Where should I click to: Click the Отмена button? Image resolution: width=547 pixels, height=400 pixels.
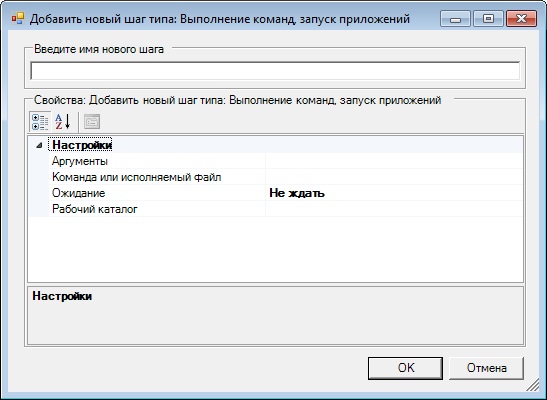pos(486,368)
